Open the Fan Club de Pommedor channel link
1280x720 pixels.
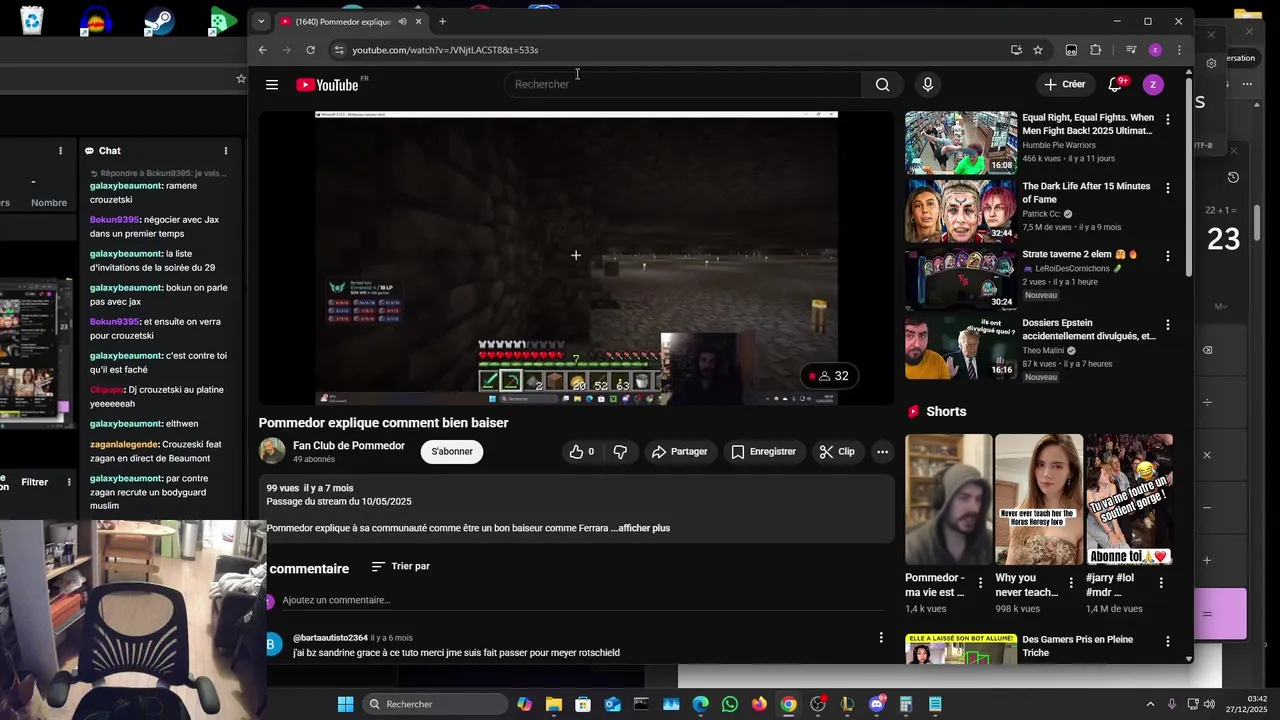pos(349,446)
